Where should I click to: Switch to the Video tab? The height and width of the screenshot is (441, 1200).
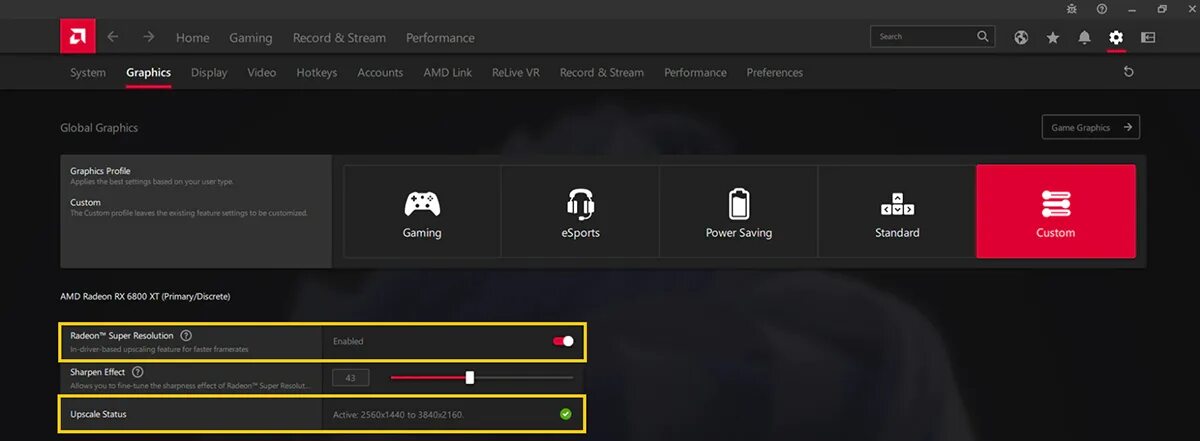pos(262,72)
